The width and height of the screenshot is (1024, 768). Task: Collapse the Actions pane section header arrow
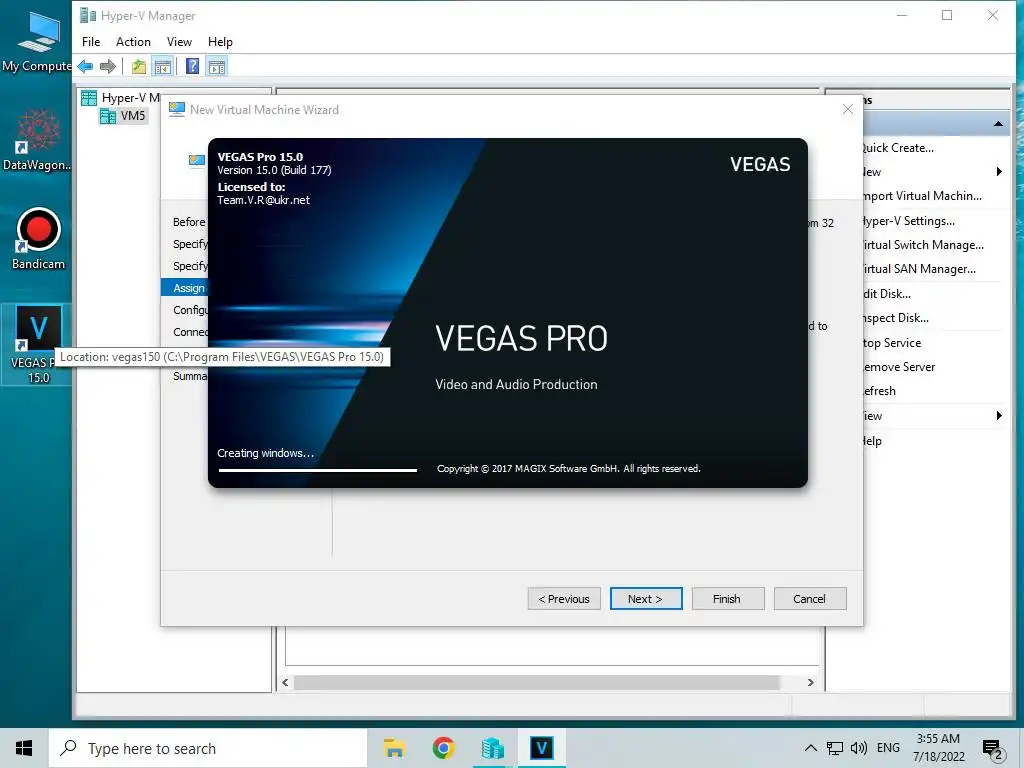coord(998,124)
